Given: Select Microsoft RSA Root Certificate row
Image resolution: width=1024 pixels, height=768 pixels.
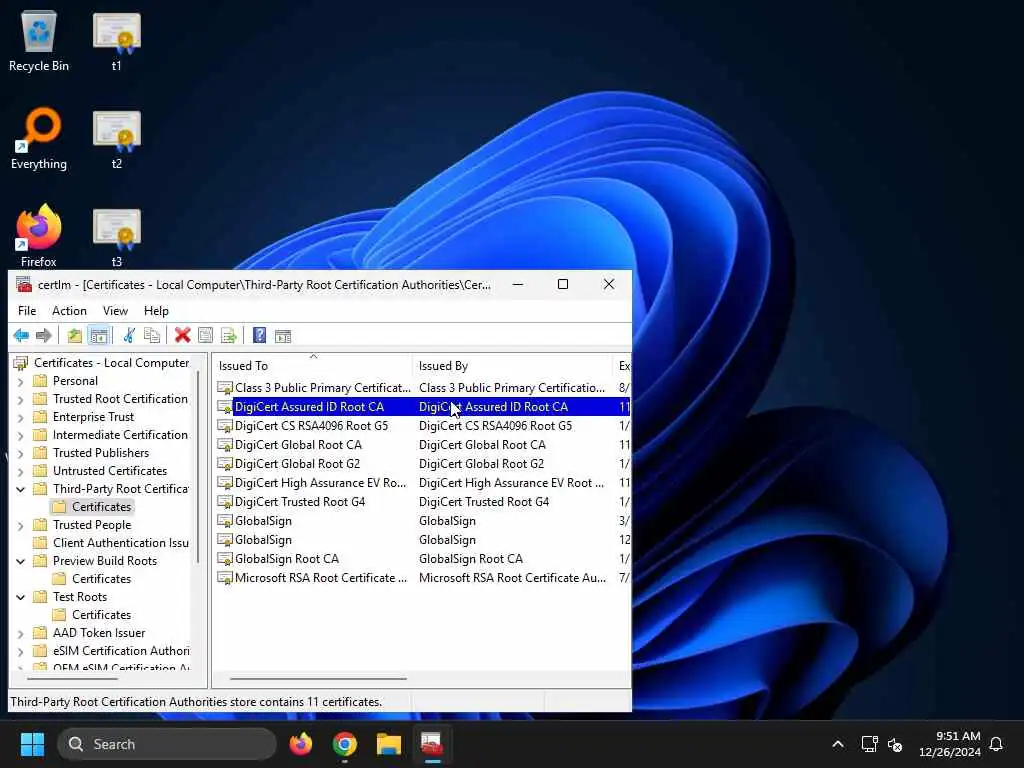Looking at the screenshot, I should click(423, 578).
